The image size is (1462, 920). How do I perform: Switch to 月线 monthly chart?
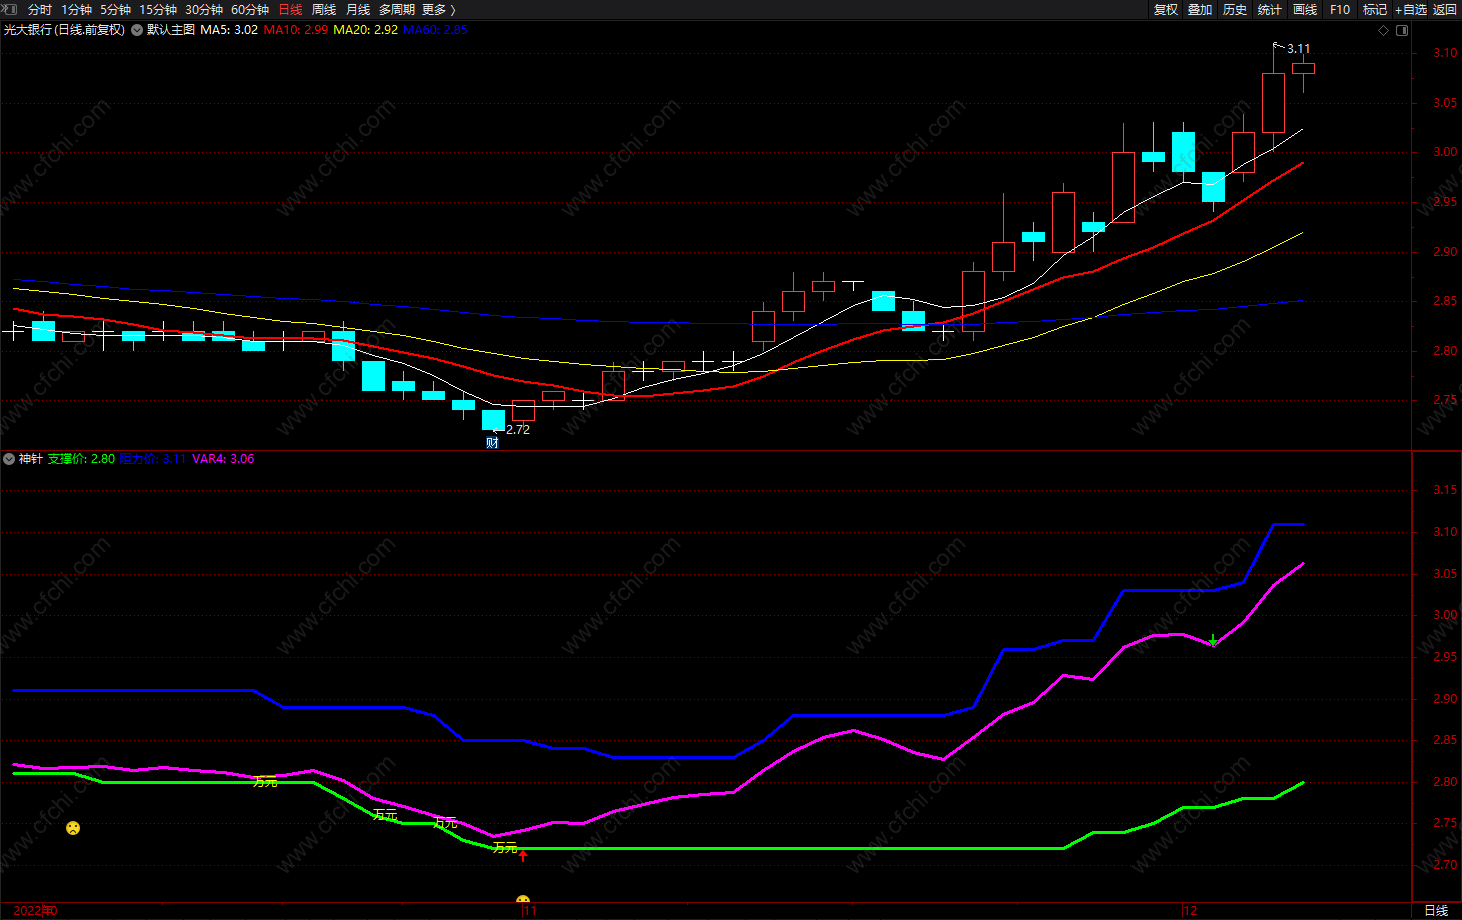tap(358, 9)
